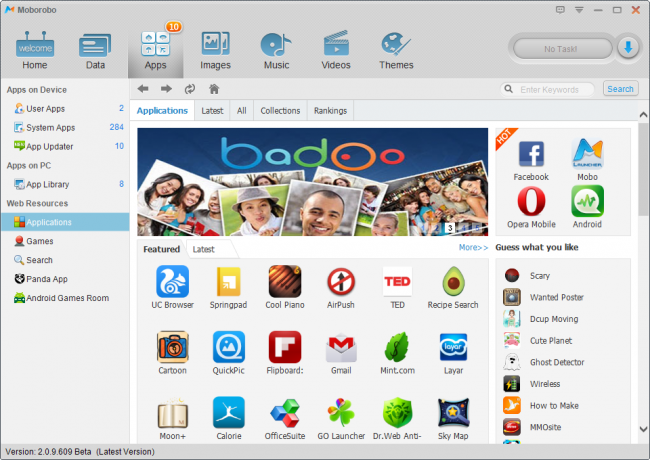The image size is (650, 460).
Task: Open the Data section
Action: point(95,51)
